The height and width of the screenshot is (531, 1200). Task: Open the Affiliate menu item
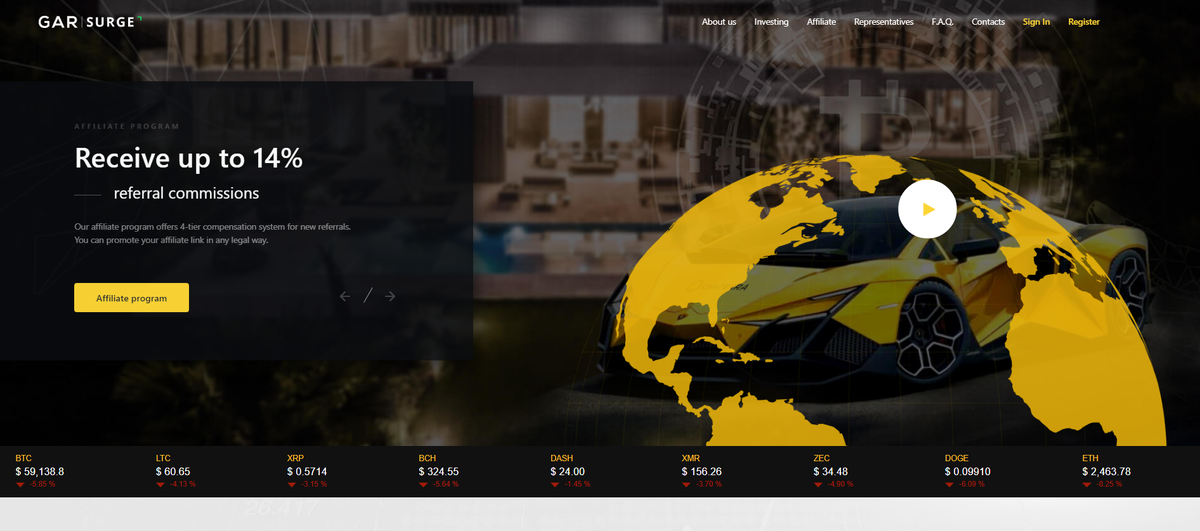821,22
